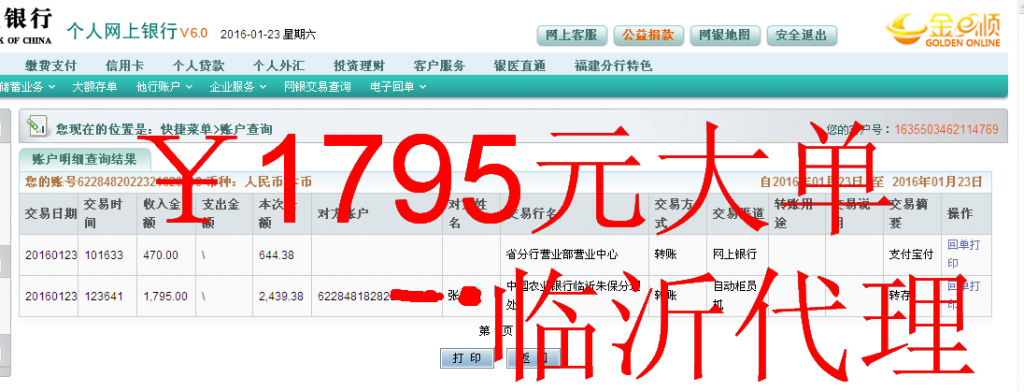Go to 网银交易查询 submenu item
The width and height of the screenshot is (1024, 392).
click(317, 86)
